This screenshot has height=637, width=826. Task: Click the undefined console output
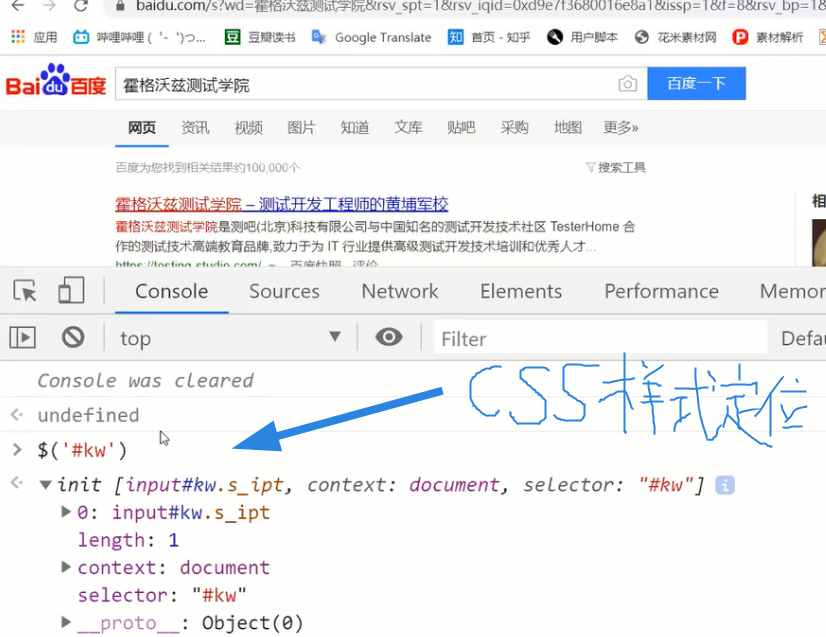tap(88, 415)
